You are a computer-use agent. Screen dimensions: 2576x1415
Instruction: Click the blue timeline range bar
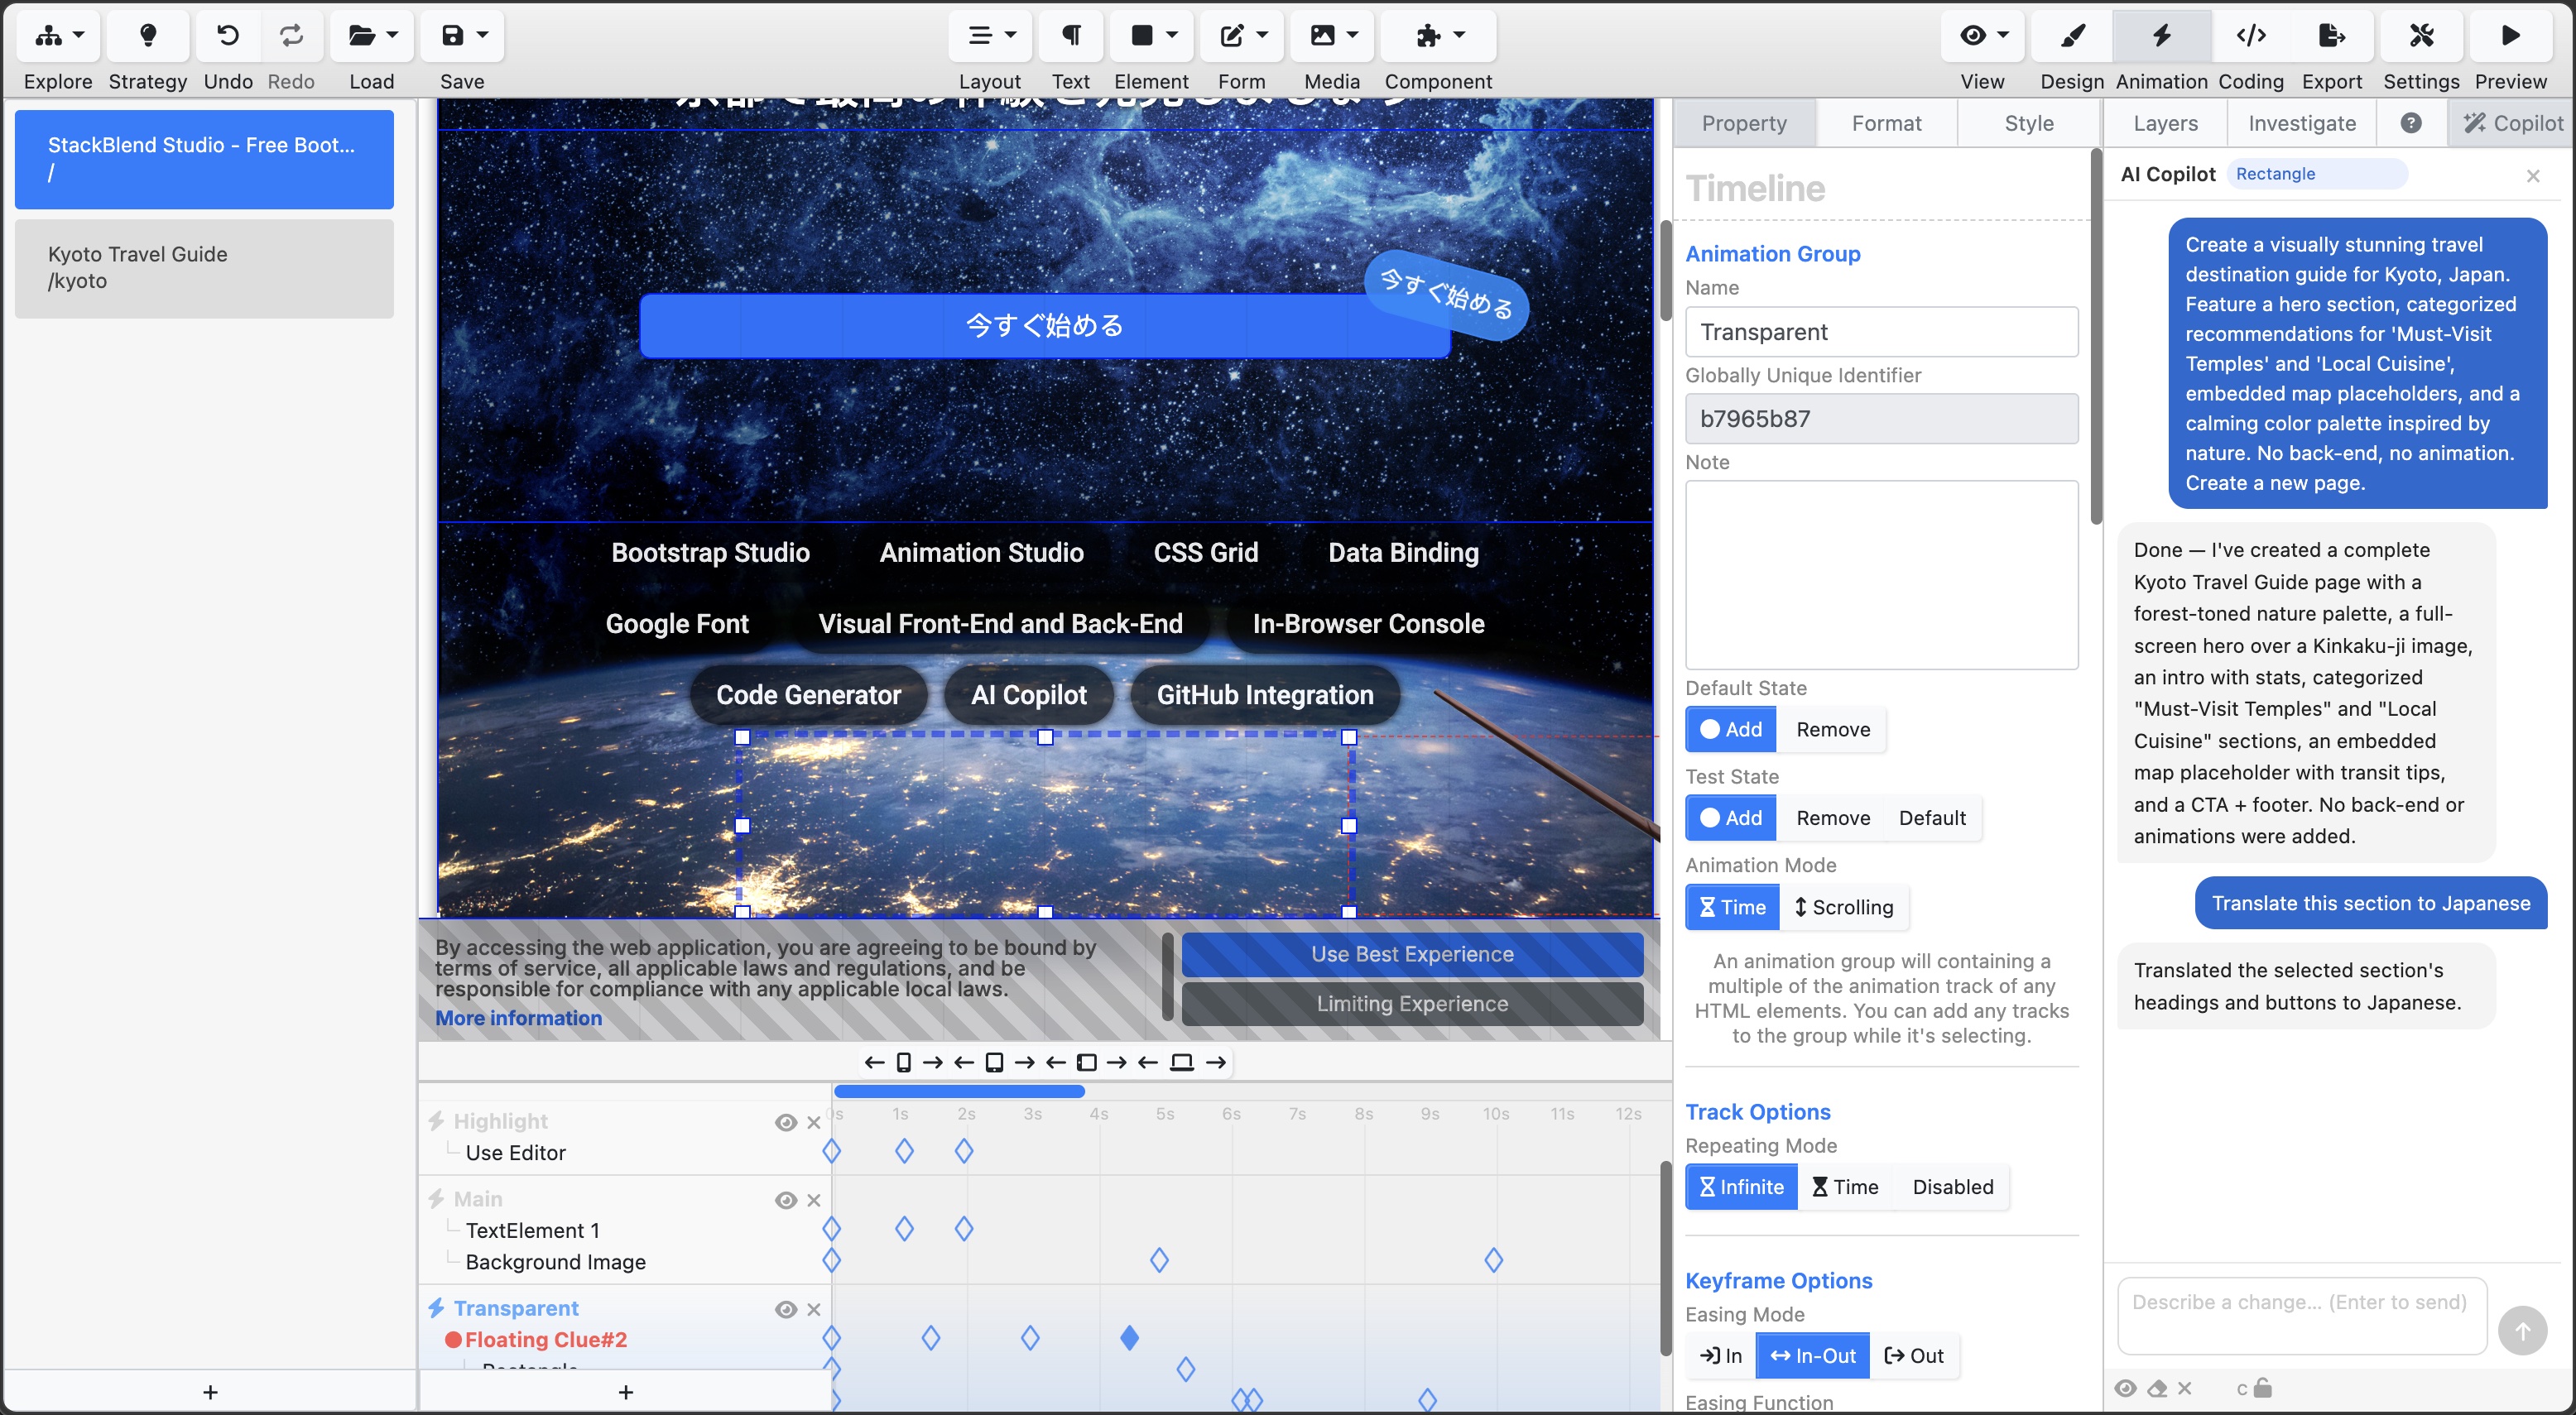coord(959,1091)
